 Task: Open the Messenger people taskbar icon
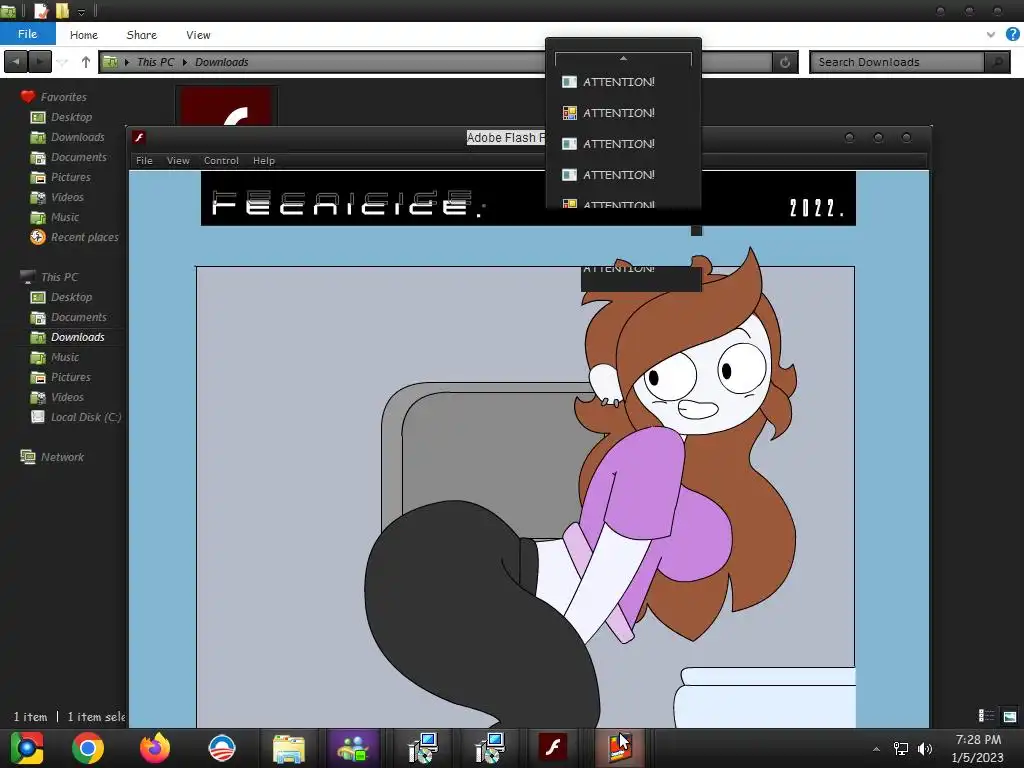(x=353, y=748)
